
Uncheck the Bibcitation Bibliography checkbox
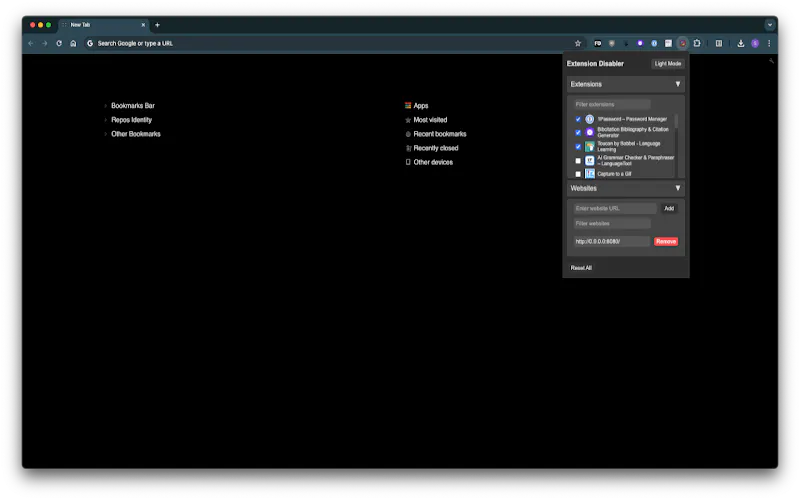click(x=578, y=133)
